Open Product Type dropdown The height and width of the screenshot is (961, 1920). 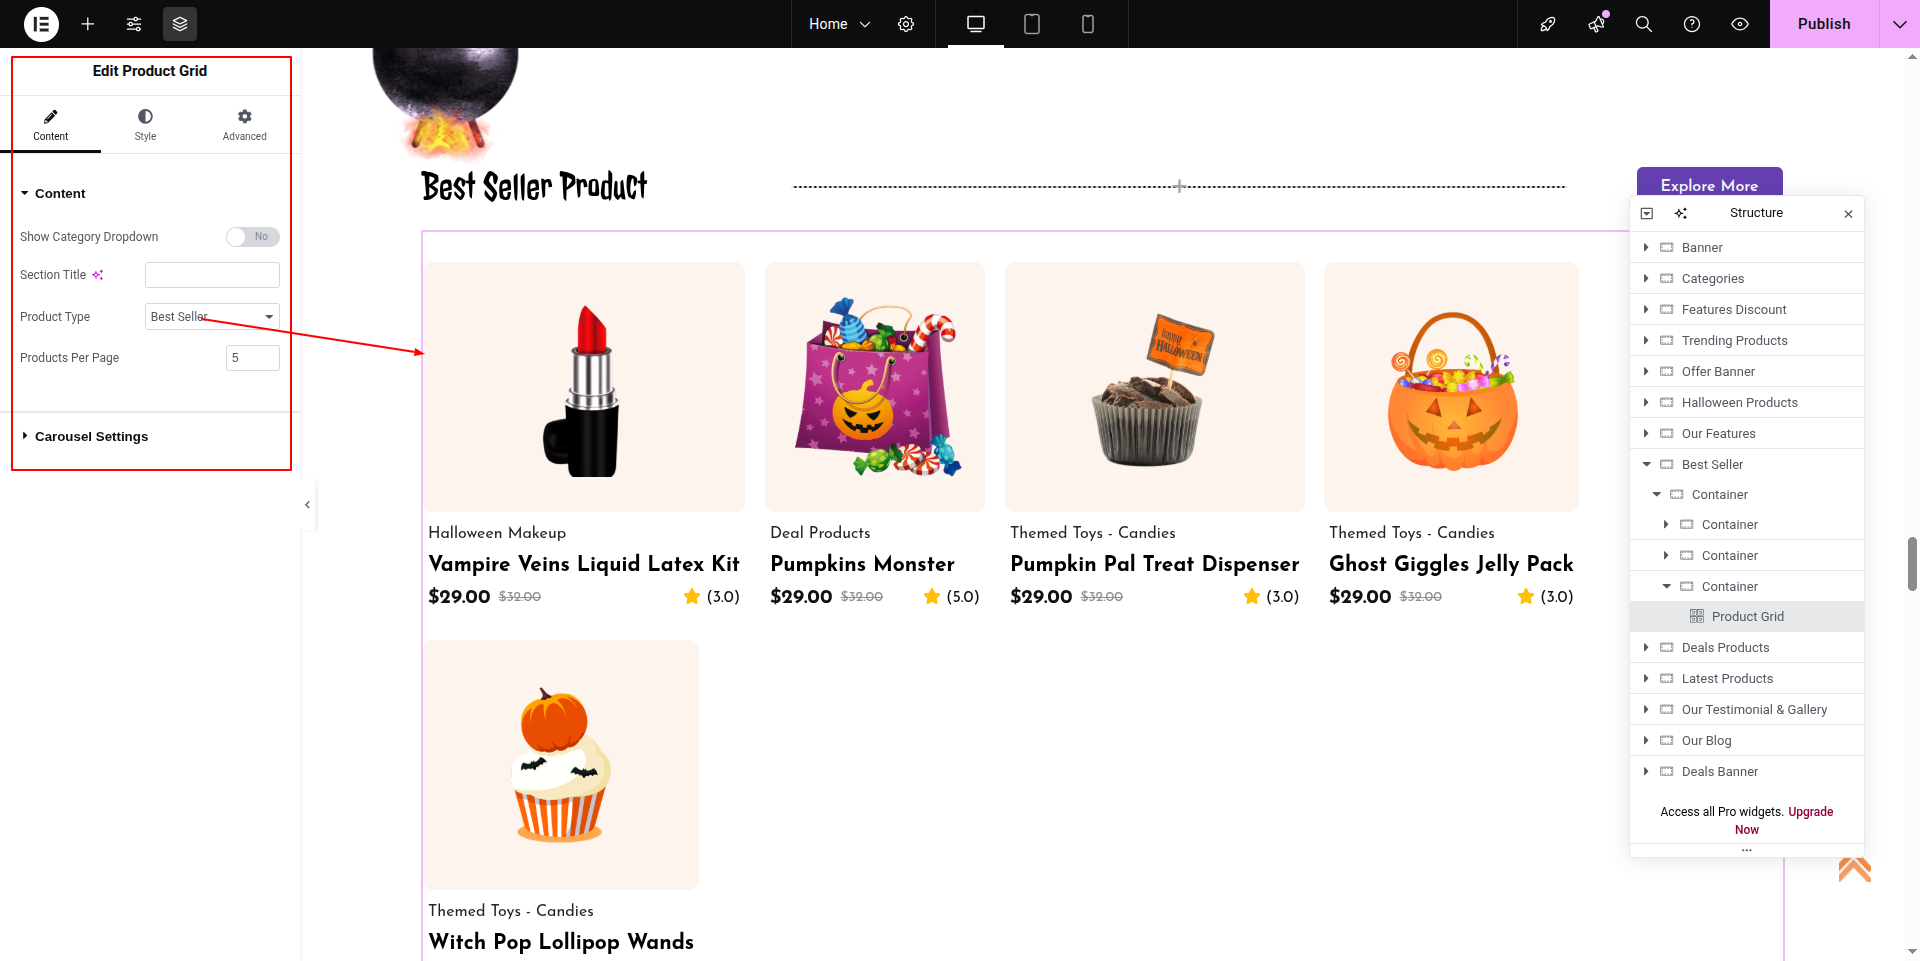(212, 317)
